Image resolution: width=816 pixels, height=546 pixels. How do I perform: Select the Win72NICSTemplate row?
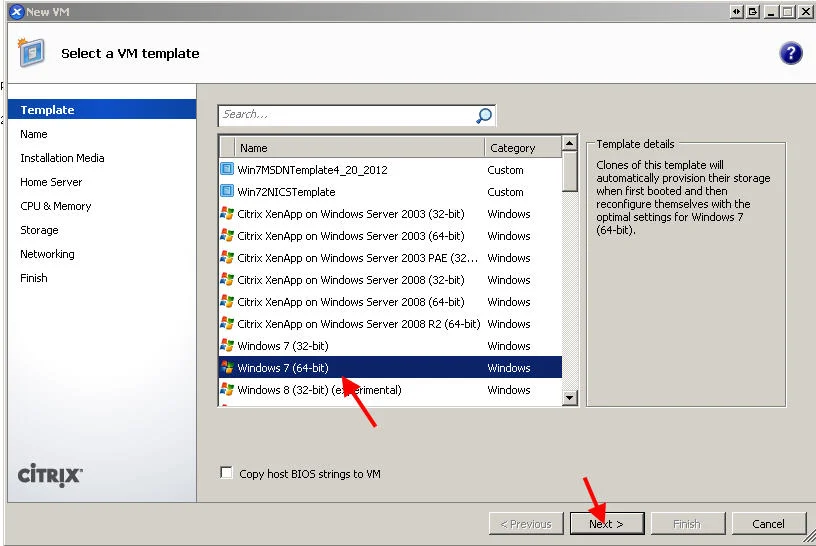tap(390, 191)
